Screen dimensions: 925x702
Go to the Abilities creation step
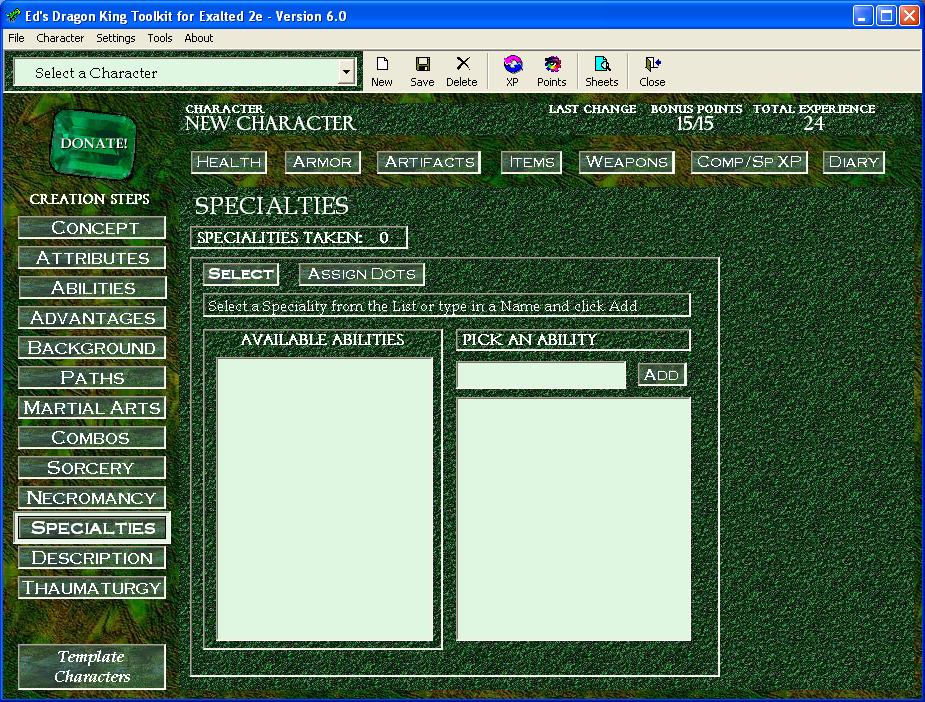click(92, 288)
